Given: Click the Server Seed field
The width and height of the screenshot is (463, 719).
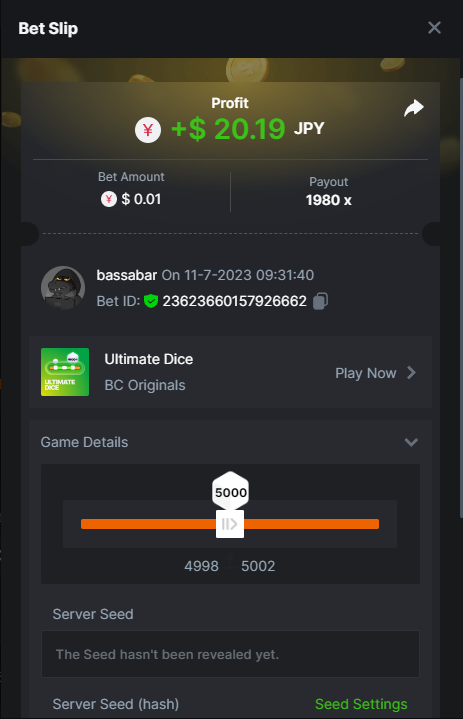Looking at the screenshot, I should click(230, 654).
